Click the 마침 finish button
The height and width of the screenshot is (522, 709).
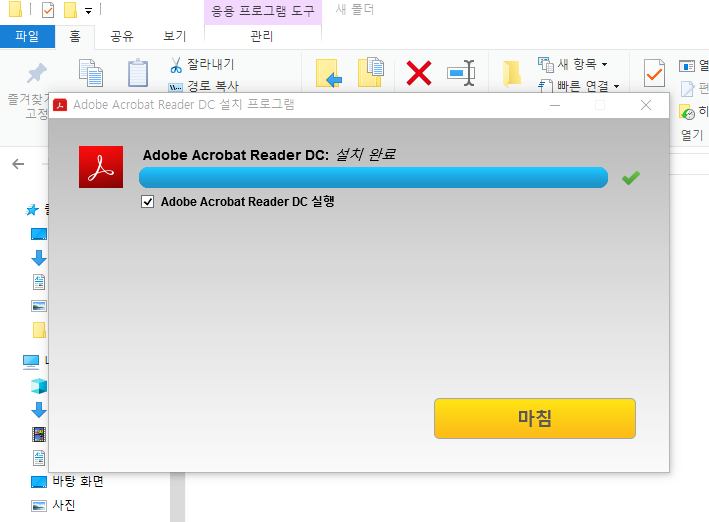point(534,418)
